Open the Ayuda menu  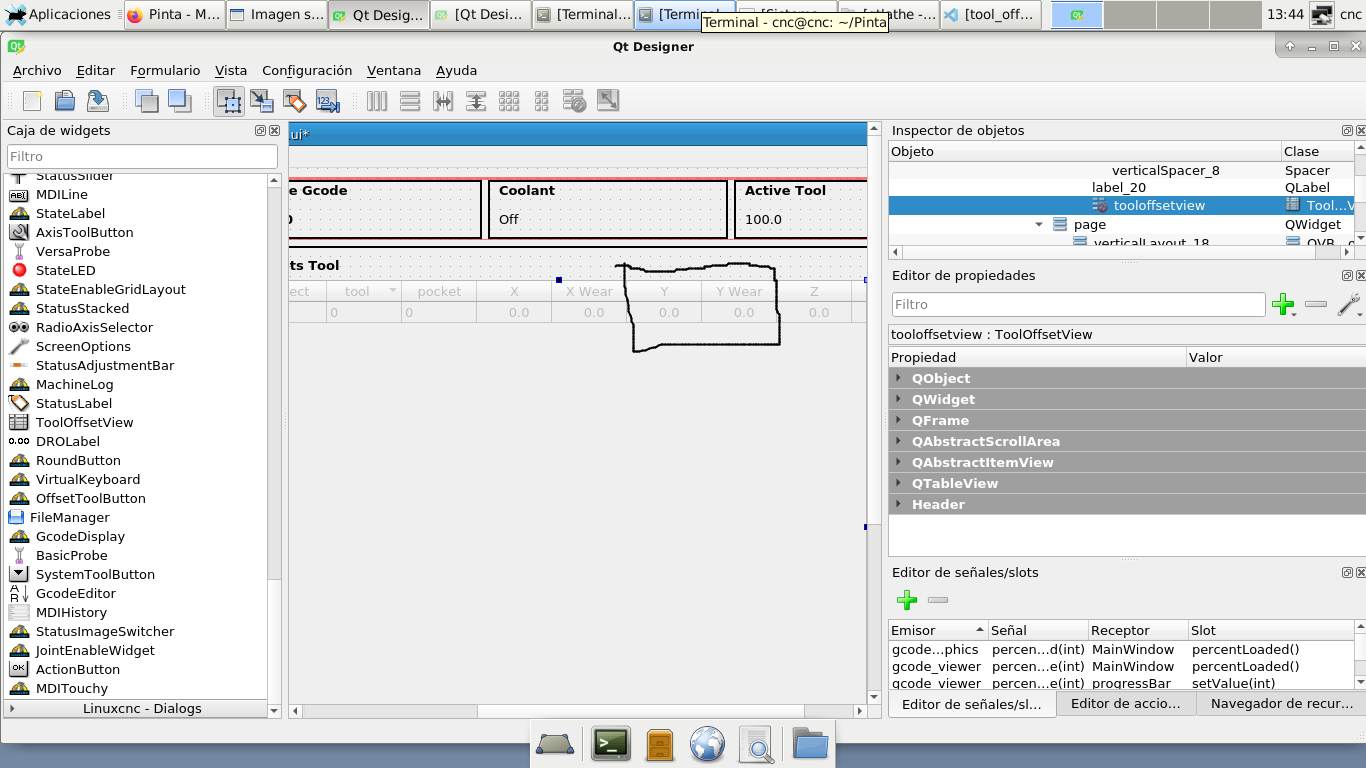tap(456, 70)
